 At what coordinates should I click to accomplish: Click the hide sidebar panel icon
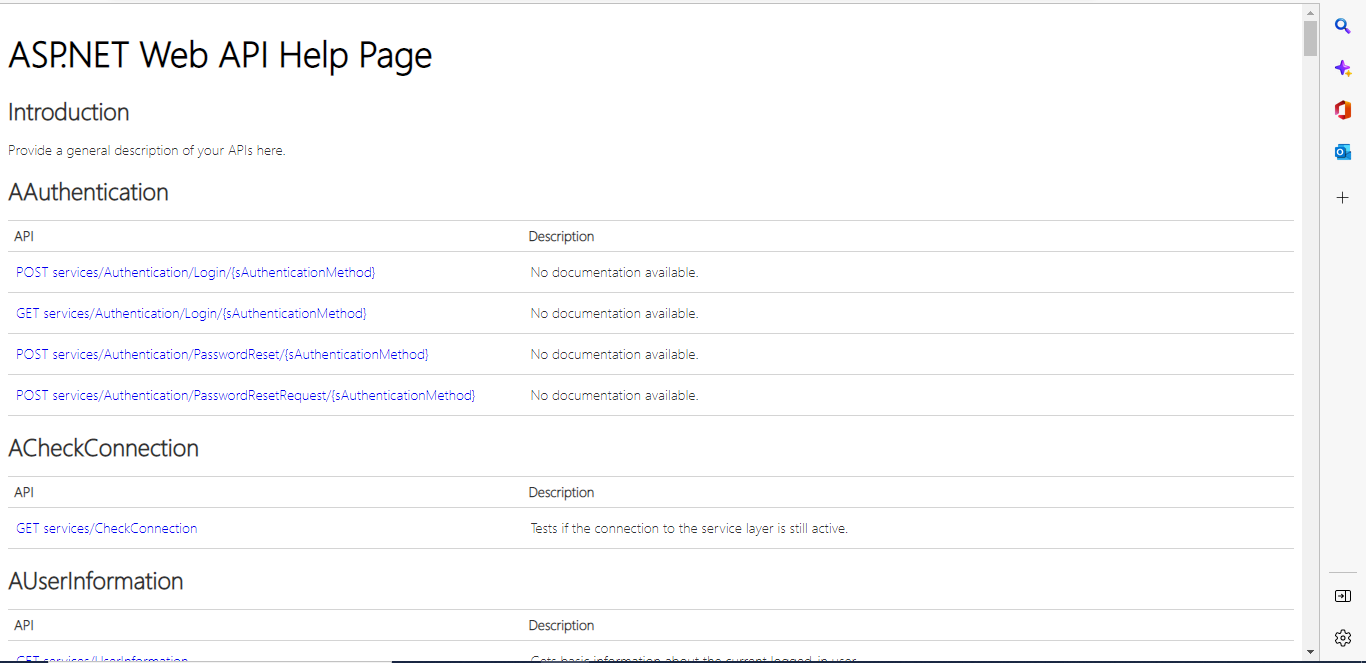[x=1343, y=596]
